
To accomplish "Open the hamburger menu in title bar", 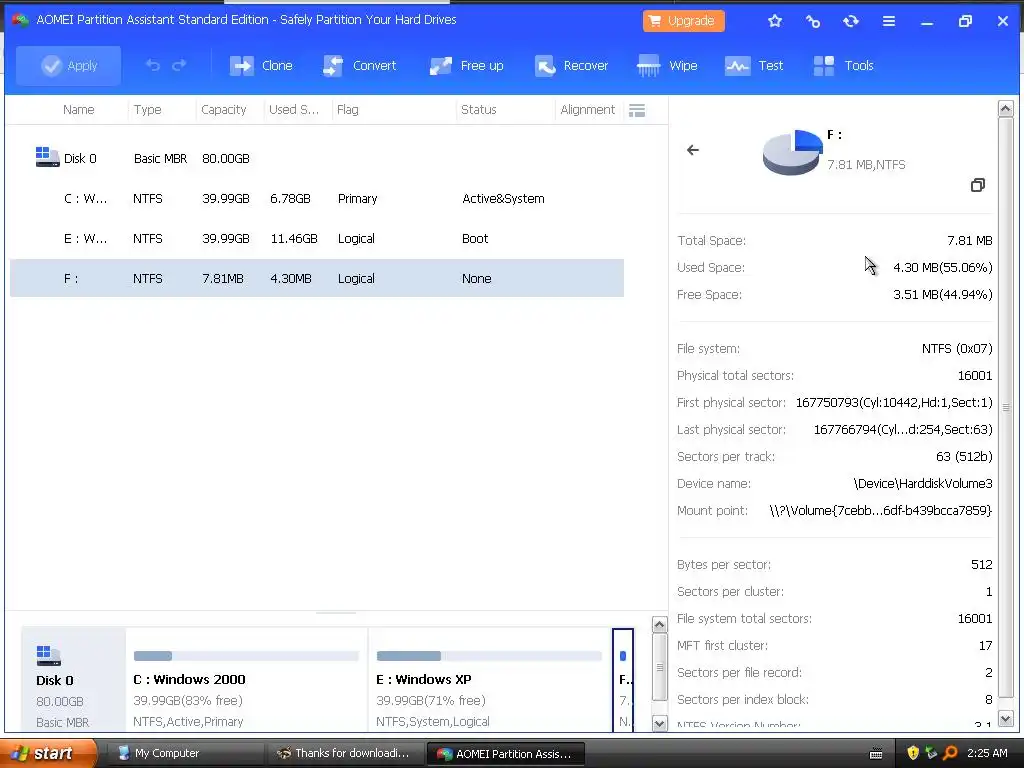I will coord(889,21).
